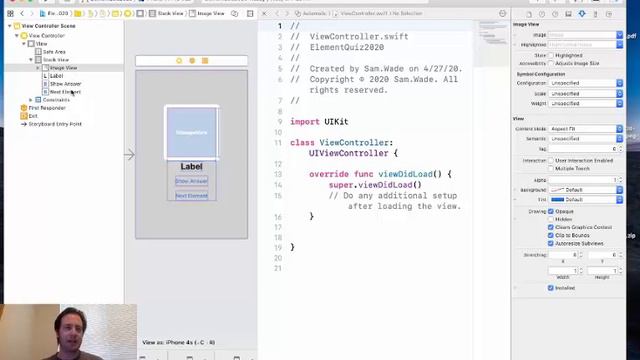Click the View square icon in the jump bar
The height and width of the screenshot is (360, 640).
click(140, 13)
